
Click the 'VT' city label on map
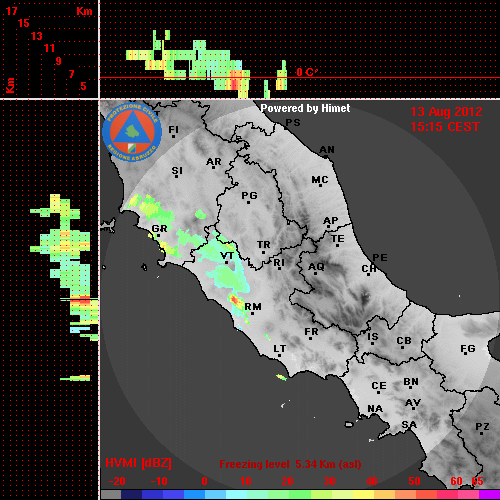tap(227, 256)
